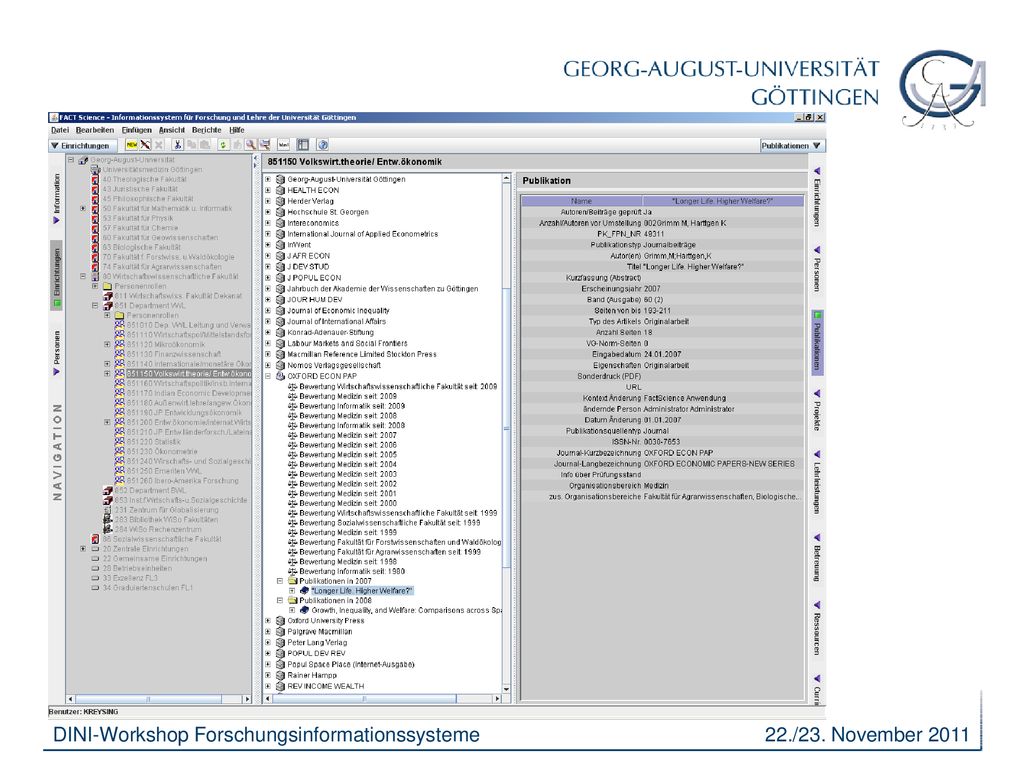Open the Einrichtungen tab on the right sidebar
The width and height of the screenshot is (1024, 768).
(817, 198)
